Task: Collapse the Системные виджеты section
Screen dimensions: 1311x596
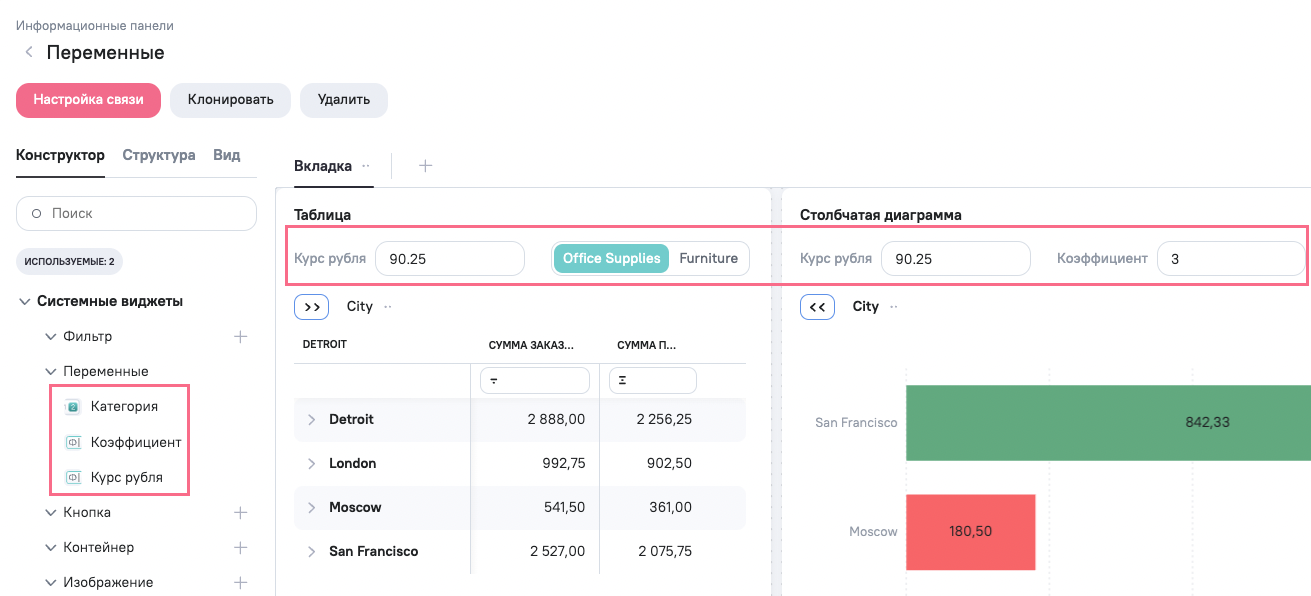Action: [25, 302]
